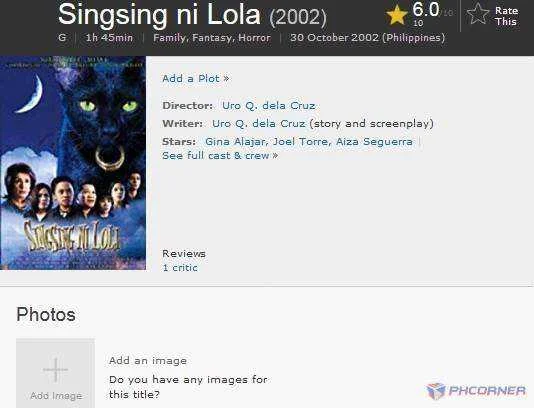
Task: Click the gold rating star icon
Action: coord(397,16)
